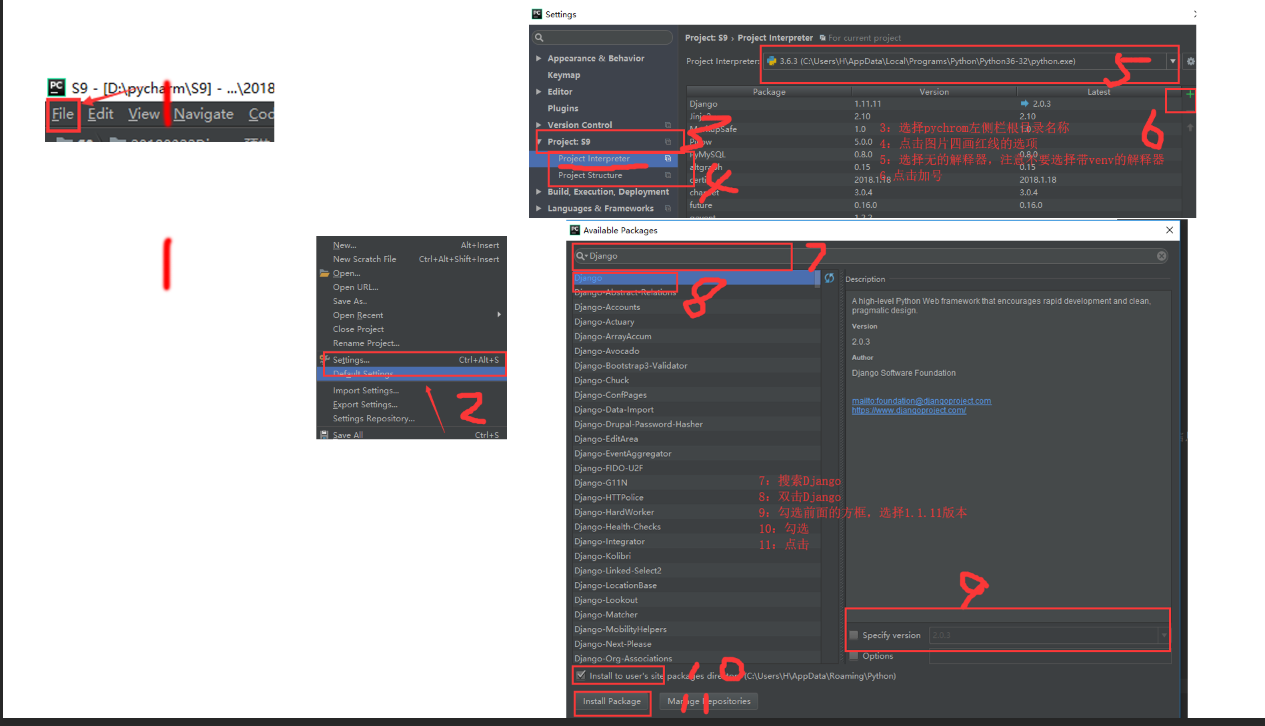
Task: Expand Open Recent submenu
Action: point(412,315)
